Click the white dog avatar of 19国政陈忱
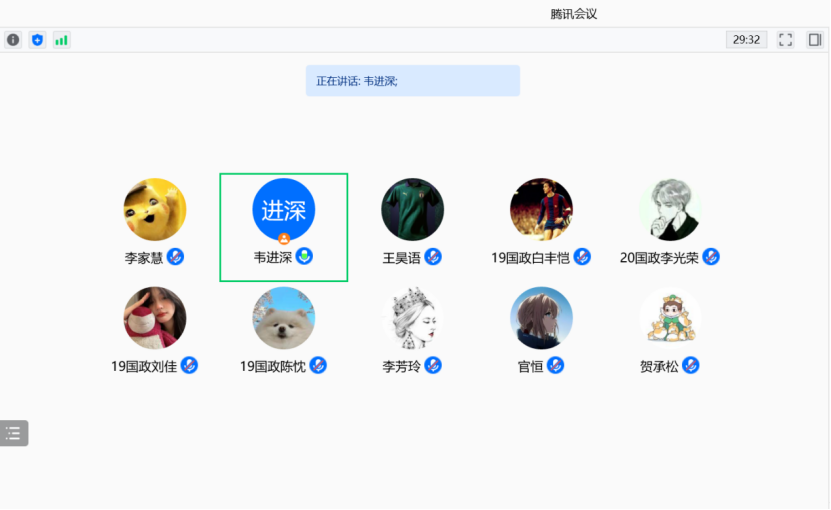 tap(284, 318)
